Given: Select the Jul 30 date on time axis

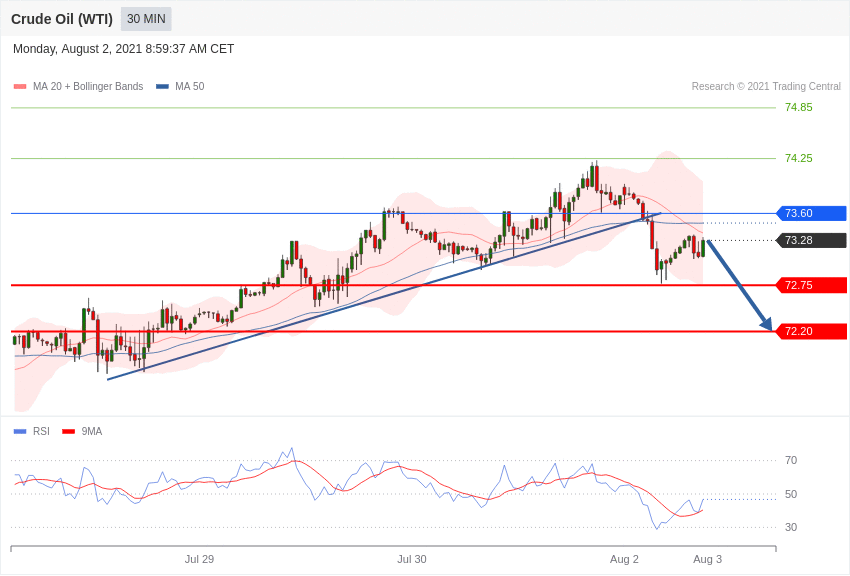Looking at the screenshot, I should 411,559.
